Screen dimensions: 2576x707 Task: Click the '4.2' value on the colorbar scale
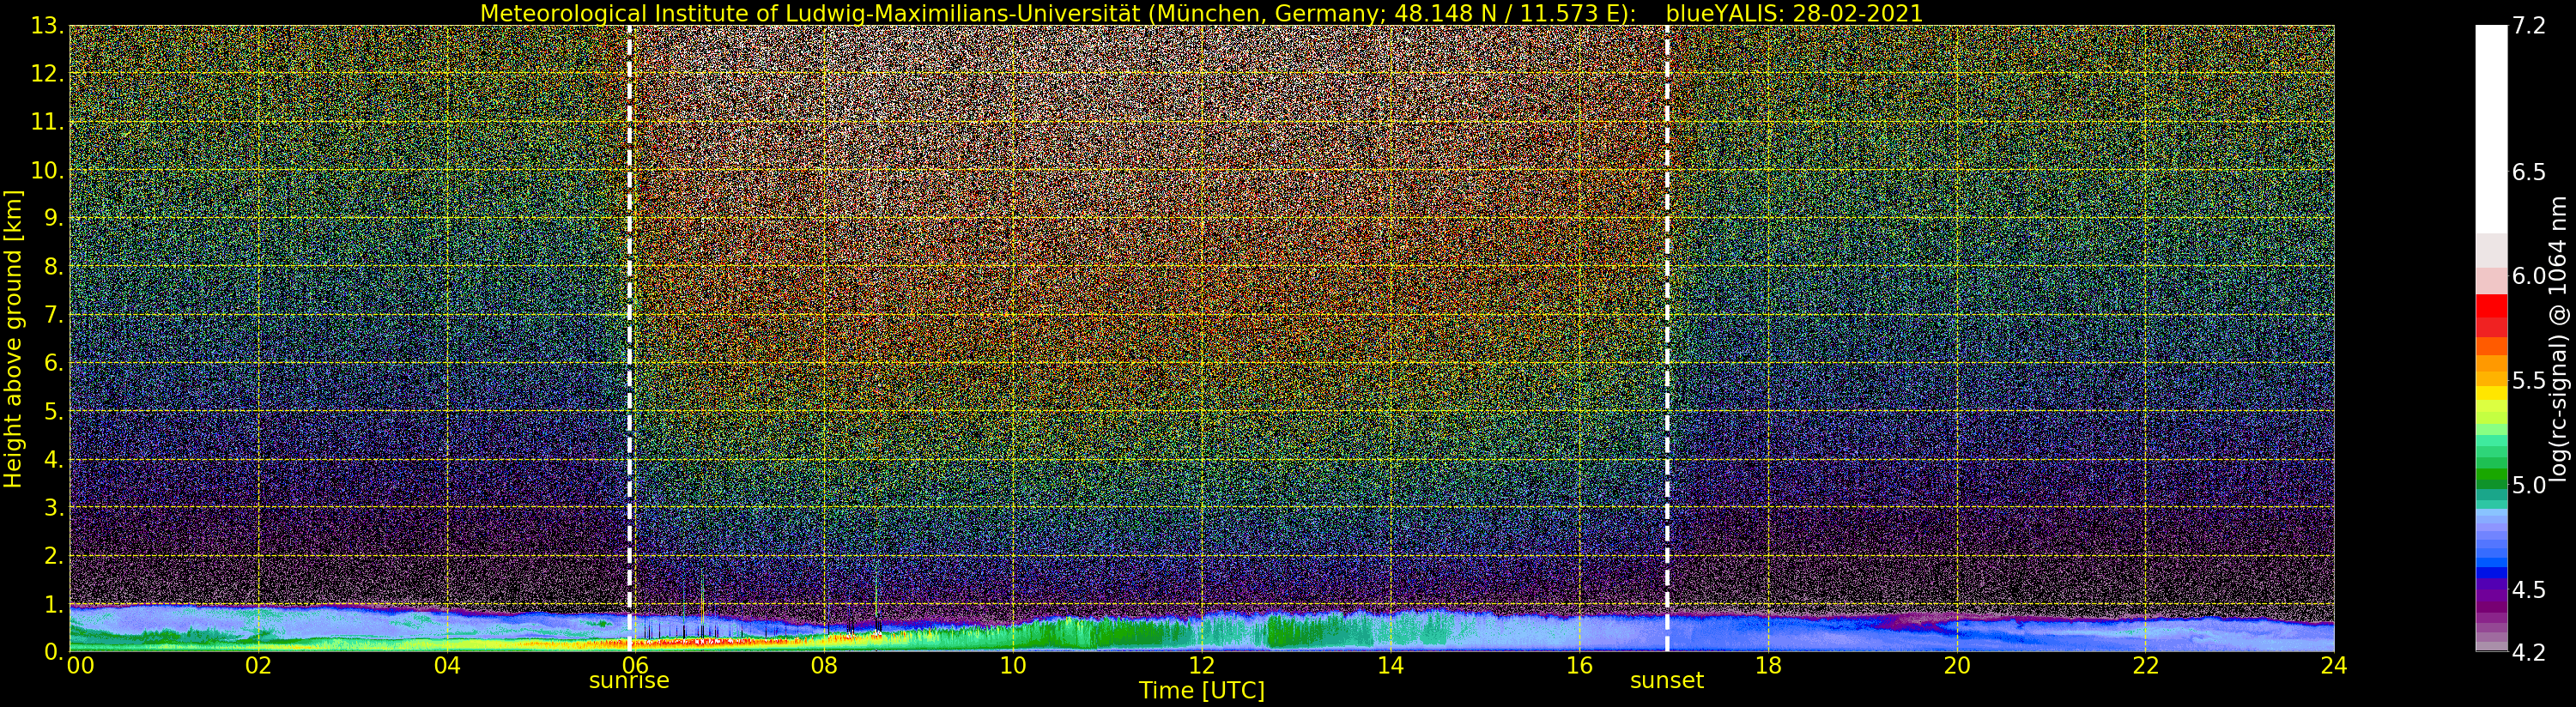(2530, 652)
